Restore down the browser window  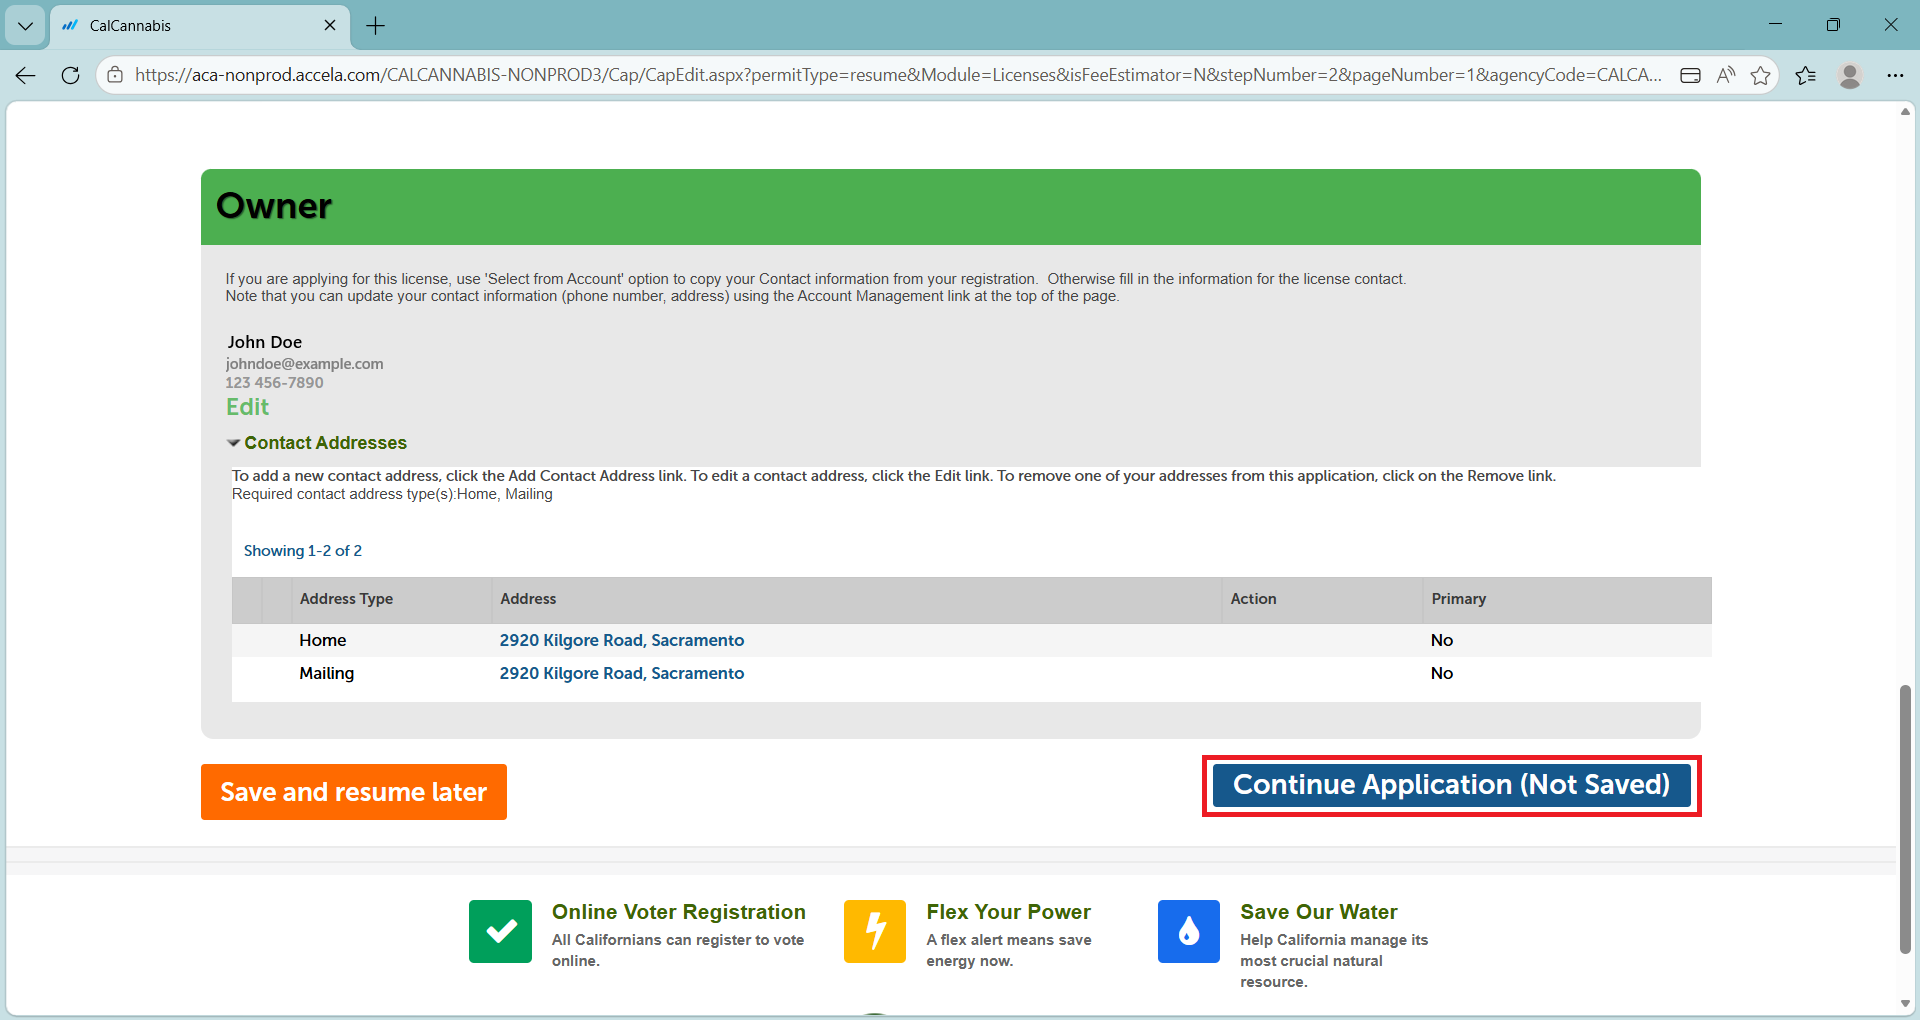(1833, 25)
